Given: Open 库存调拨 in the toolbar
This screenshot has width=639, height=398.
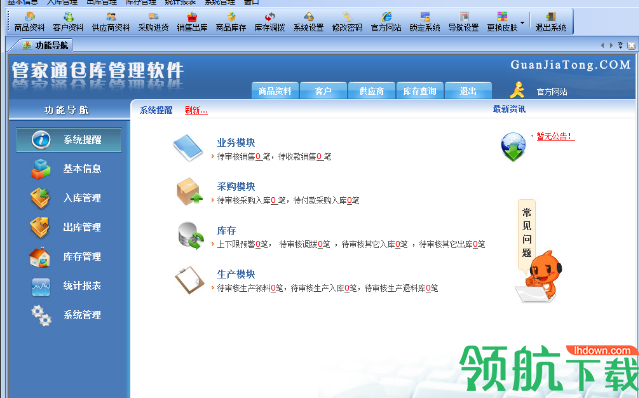Looking at the screenshot, I should (x=269, y=22).
